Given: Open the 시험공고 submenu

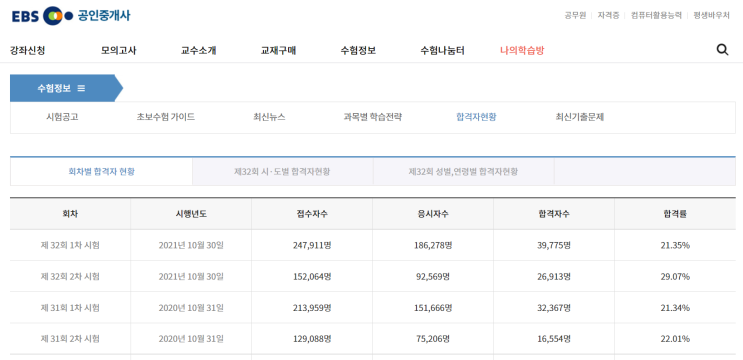Looking at the screenshot, I should pyautogui.click(x=62, y=117).
